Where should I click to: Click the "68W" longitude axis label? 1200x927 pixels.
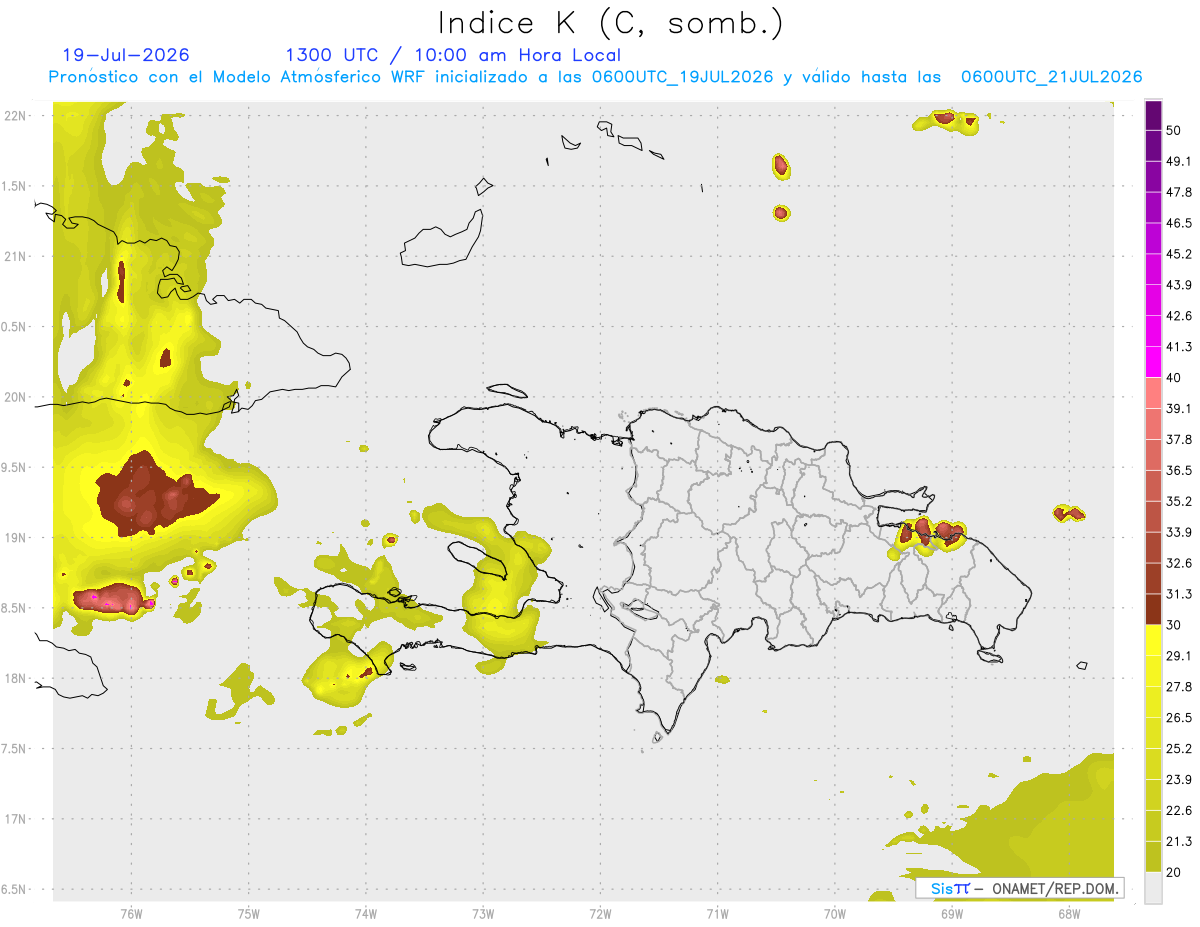point(1069,912)
